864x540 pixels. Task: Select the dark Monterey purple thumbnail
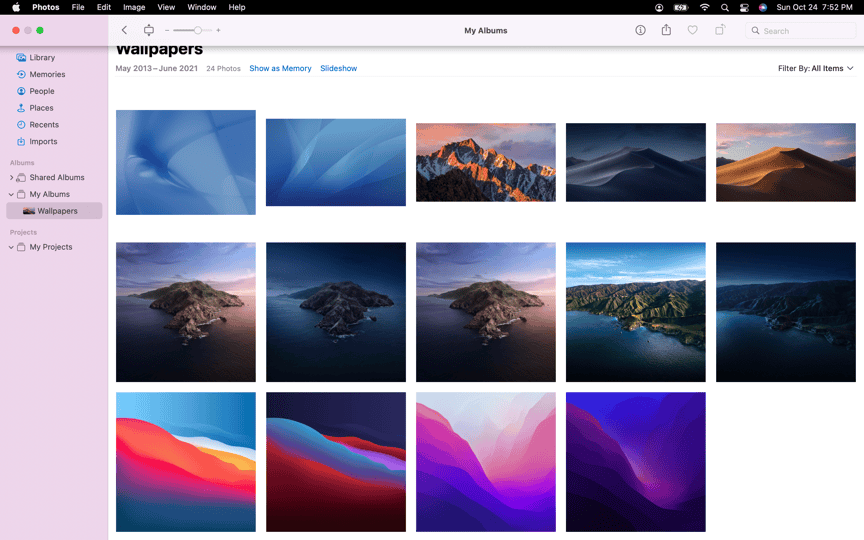(635, 462)
